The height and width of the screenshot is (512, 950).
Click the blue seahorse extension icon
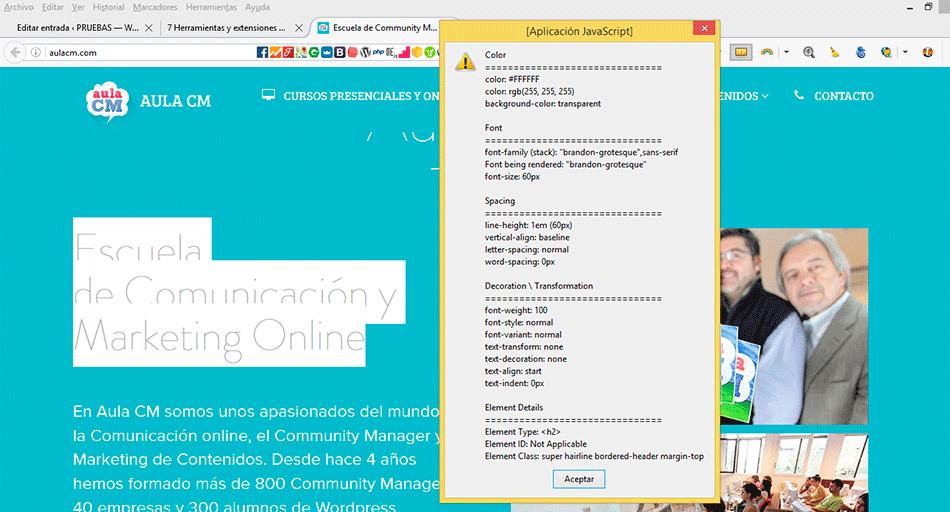pyautogui.click(x=861, y=52)
